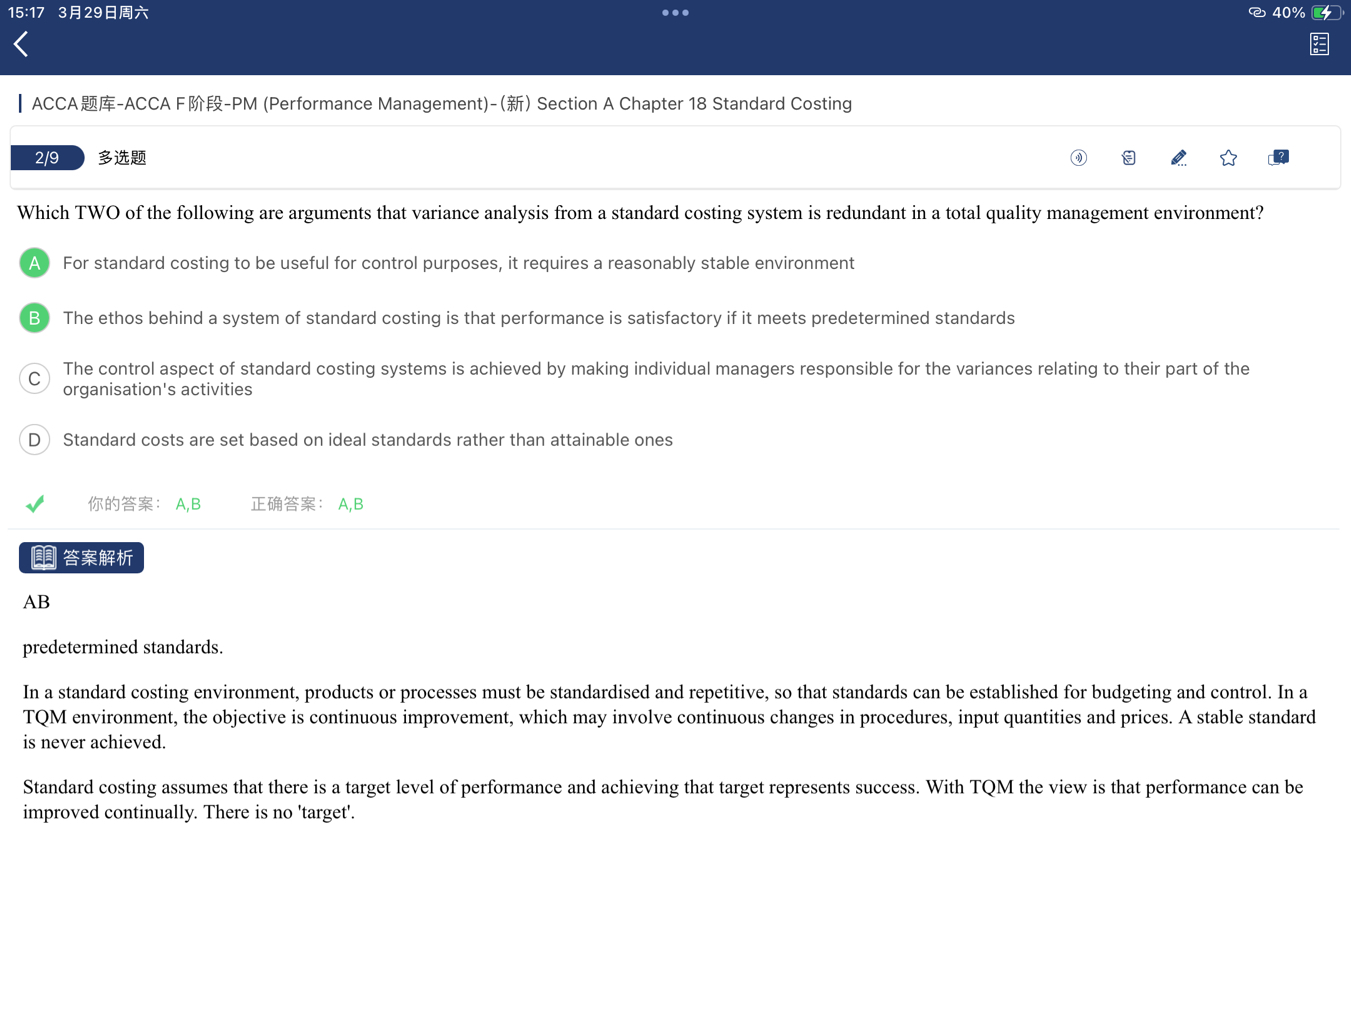Select answer option C circle

[35, 379]
